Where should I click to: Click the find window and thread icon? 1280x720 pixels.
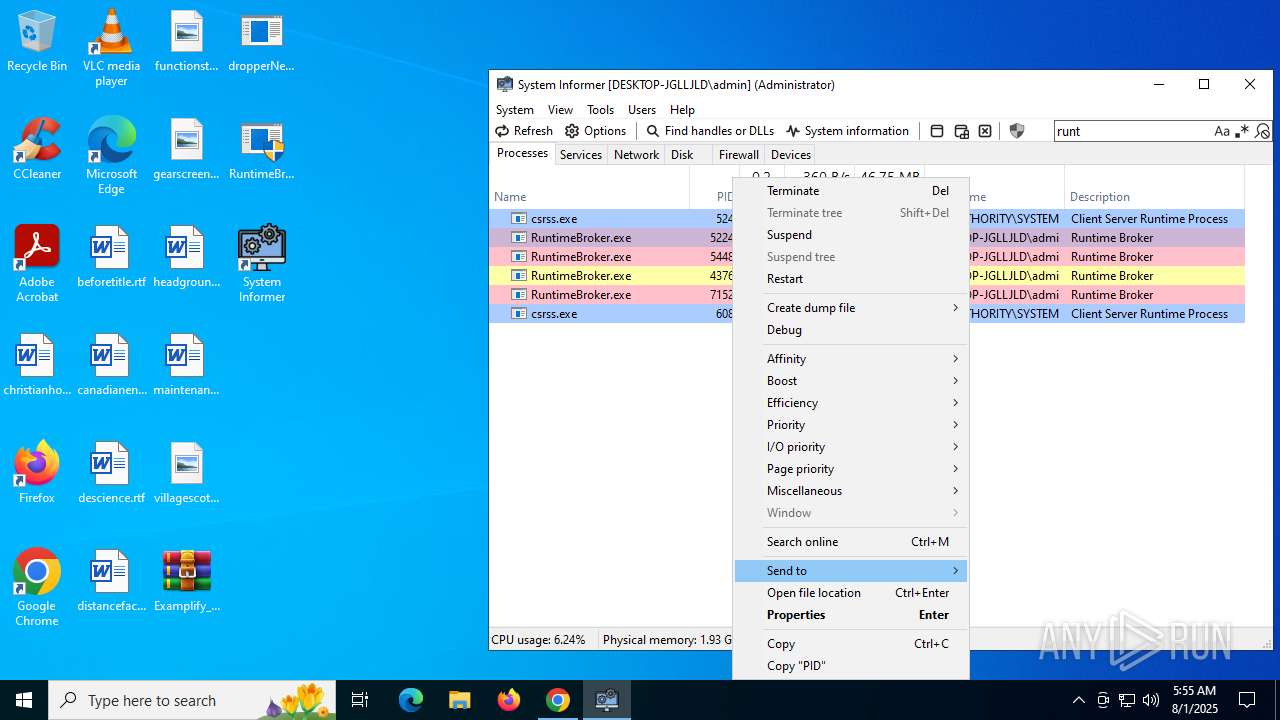coord(961,131)
